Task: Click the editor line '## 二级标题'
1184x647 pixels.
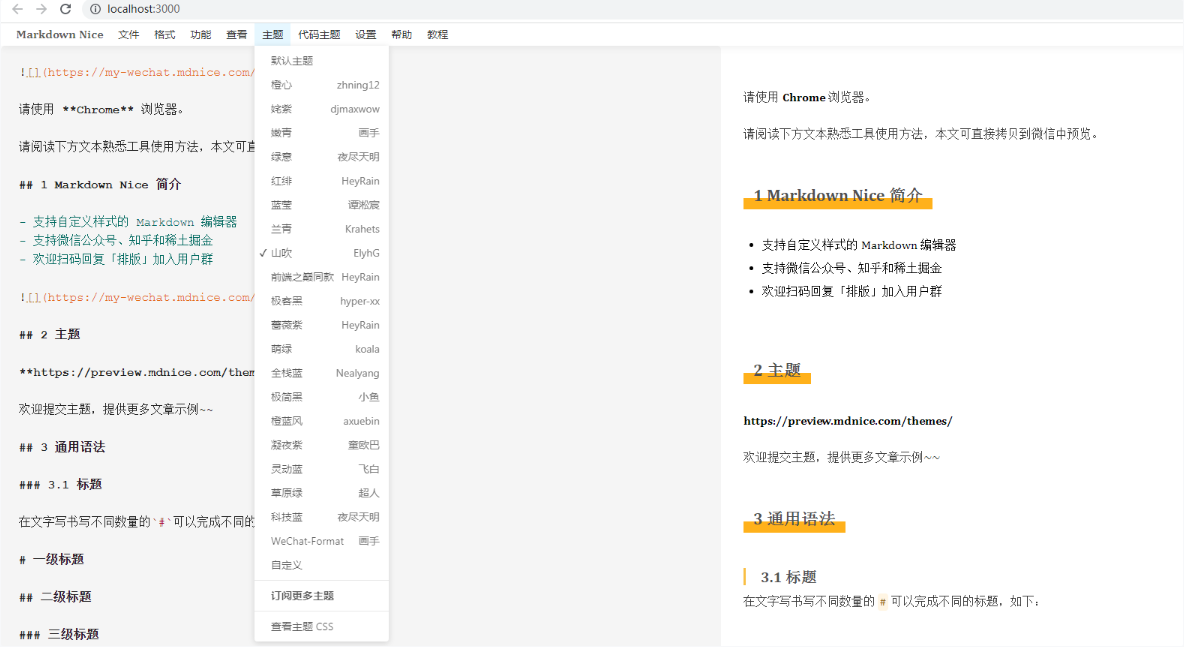Action: click(55, 596)
